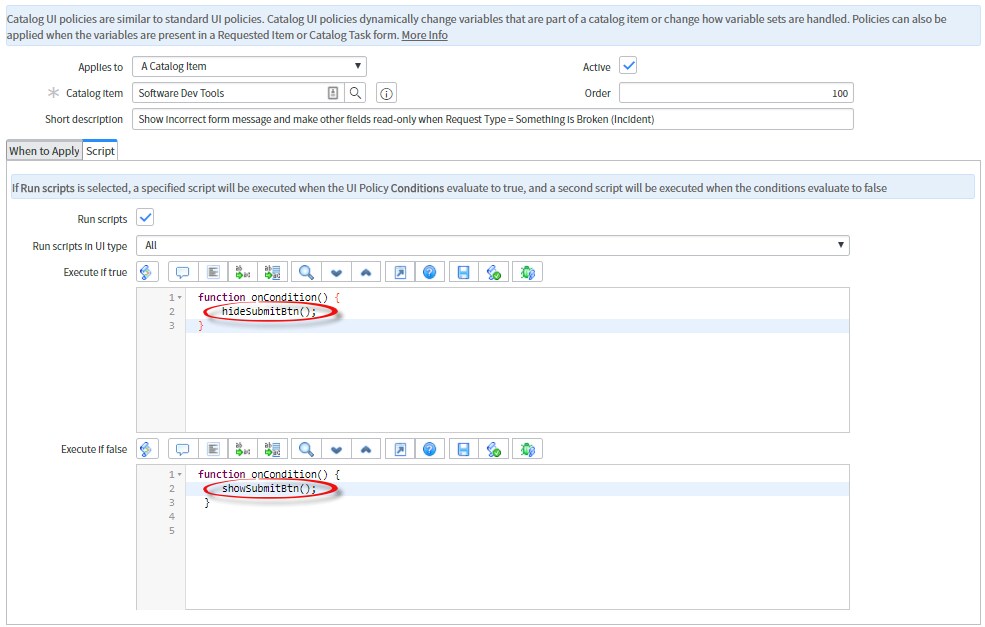Open help from the Execute if false toolbar
This screenshot has width=985, height=627.
tap(429, 449)
